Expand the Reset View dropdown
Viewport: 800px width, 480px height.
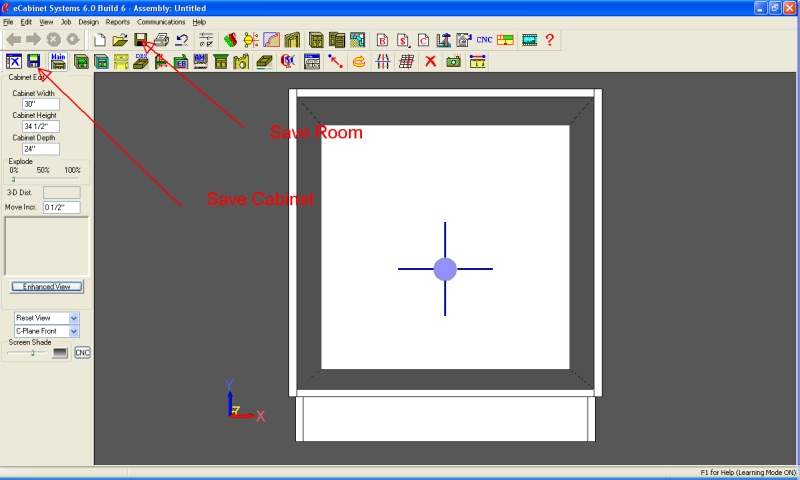pos(74,317)
